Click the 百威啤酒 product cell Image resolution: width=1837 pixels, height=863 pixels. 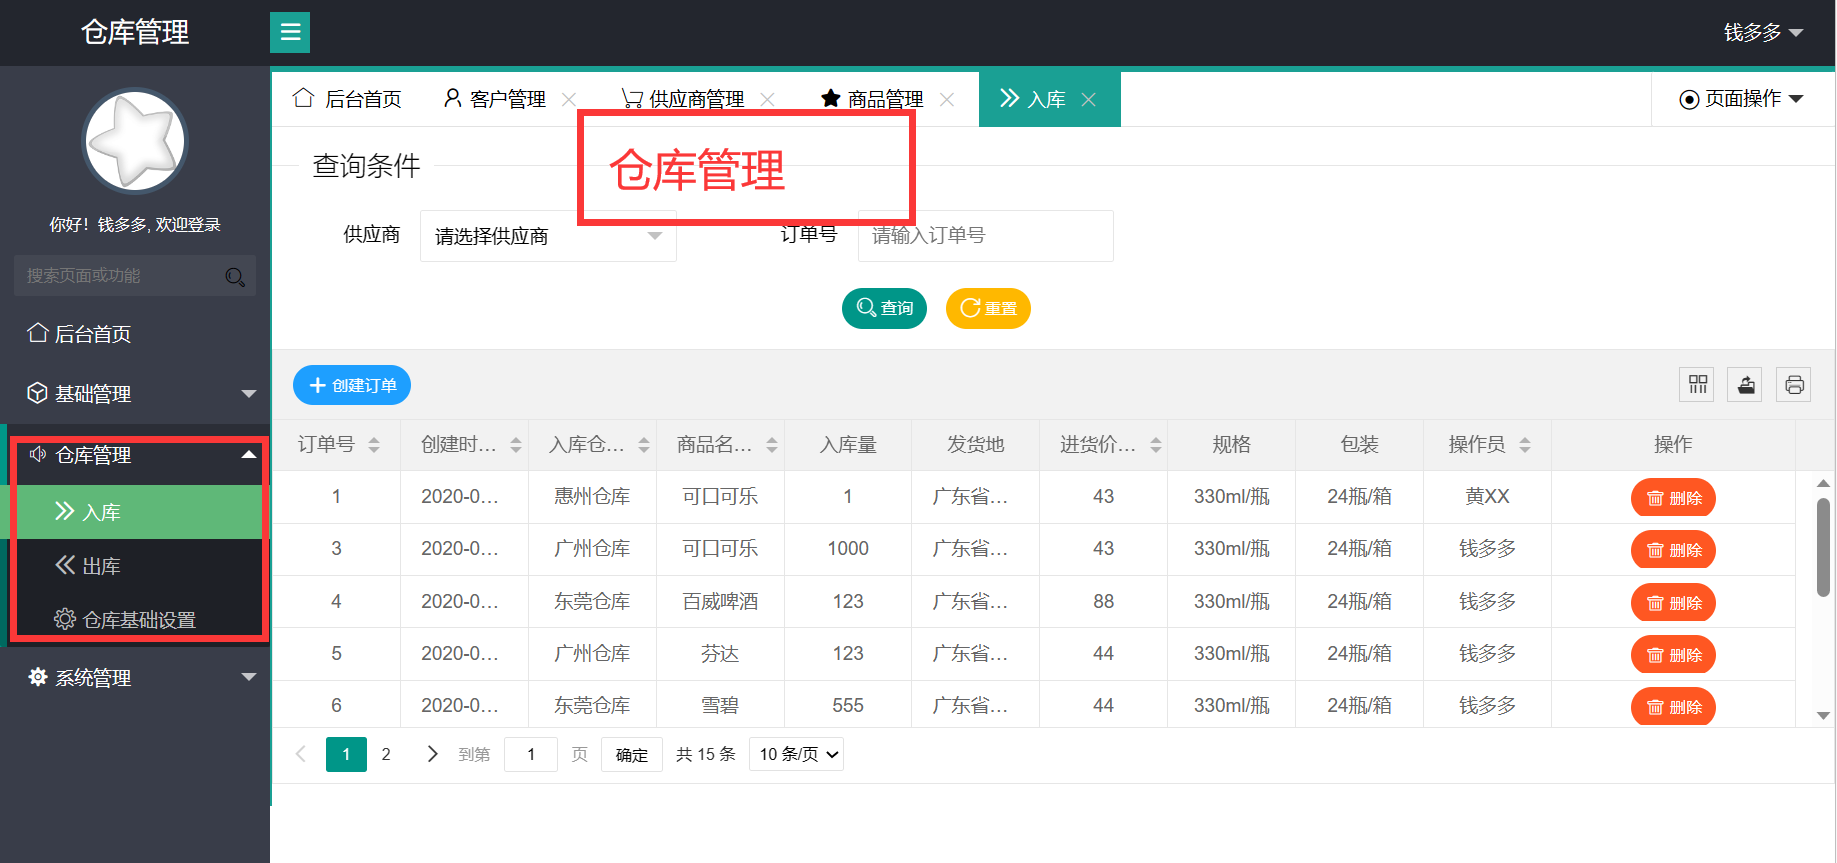coord(720,602)
